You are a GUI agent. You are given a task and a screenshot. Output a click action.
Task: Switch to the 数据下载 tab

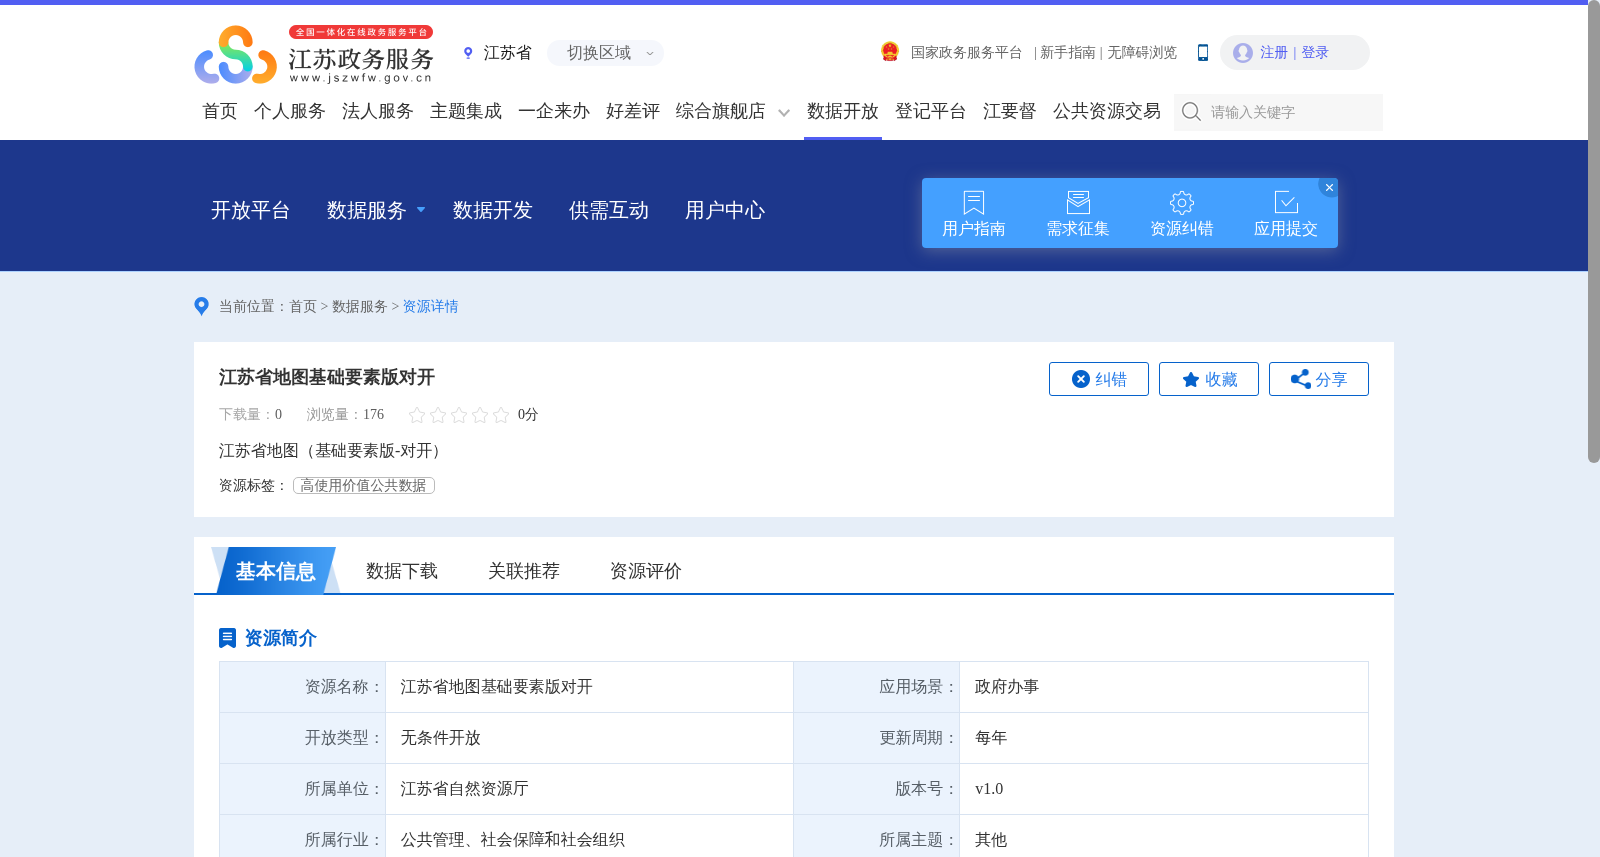(x=402, y=571)
